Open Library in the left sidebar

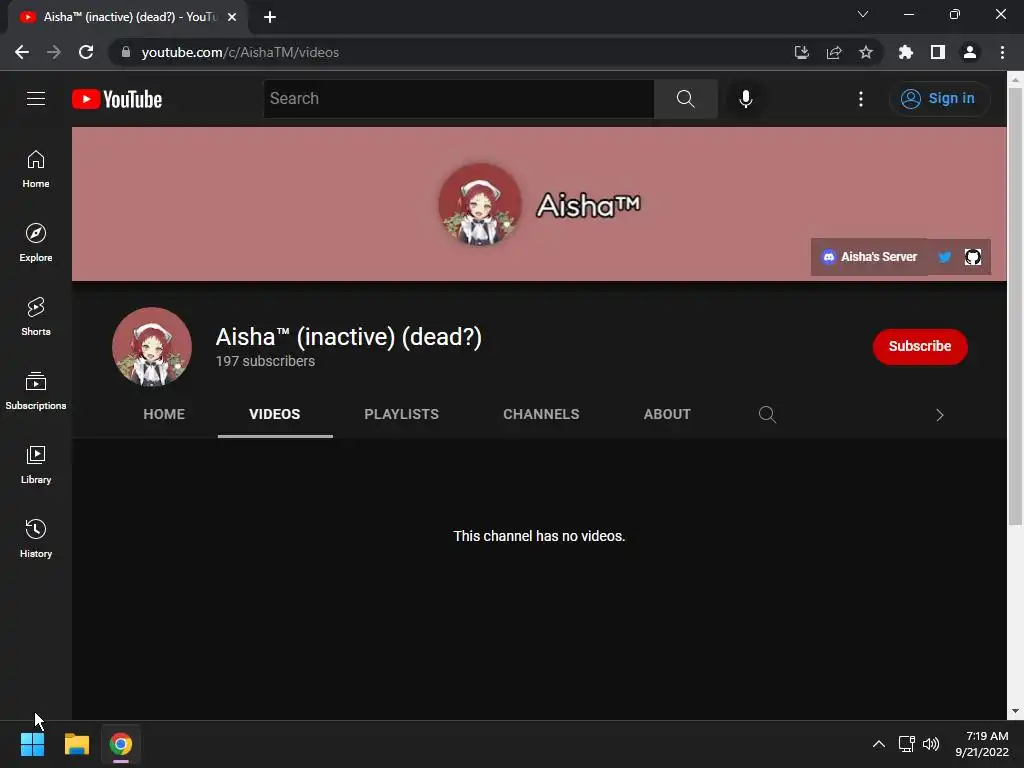click(36, 464)
